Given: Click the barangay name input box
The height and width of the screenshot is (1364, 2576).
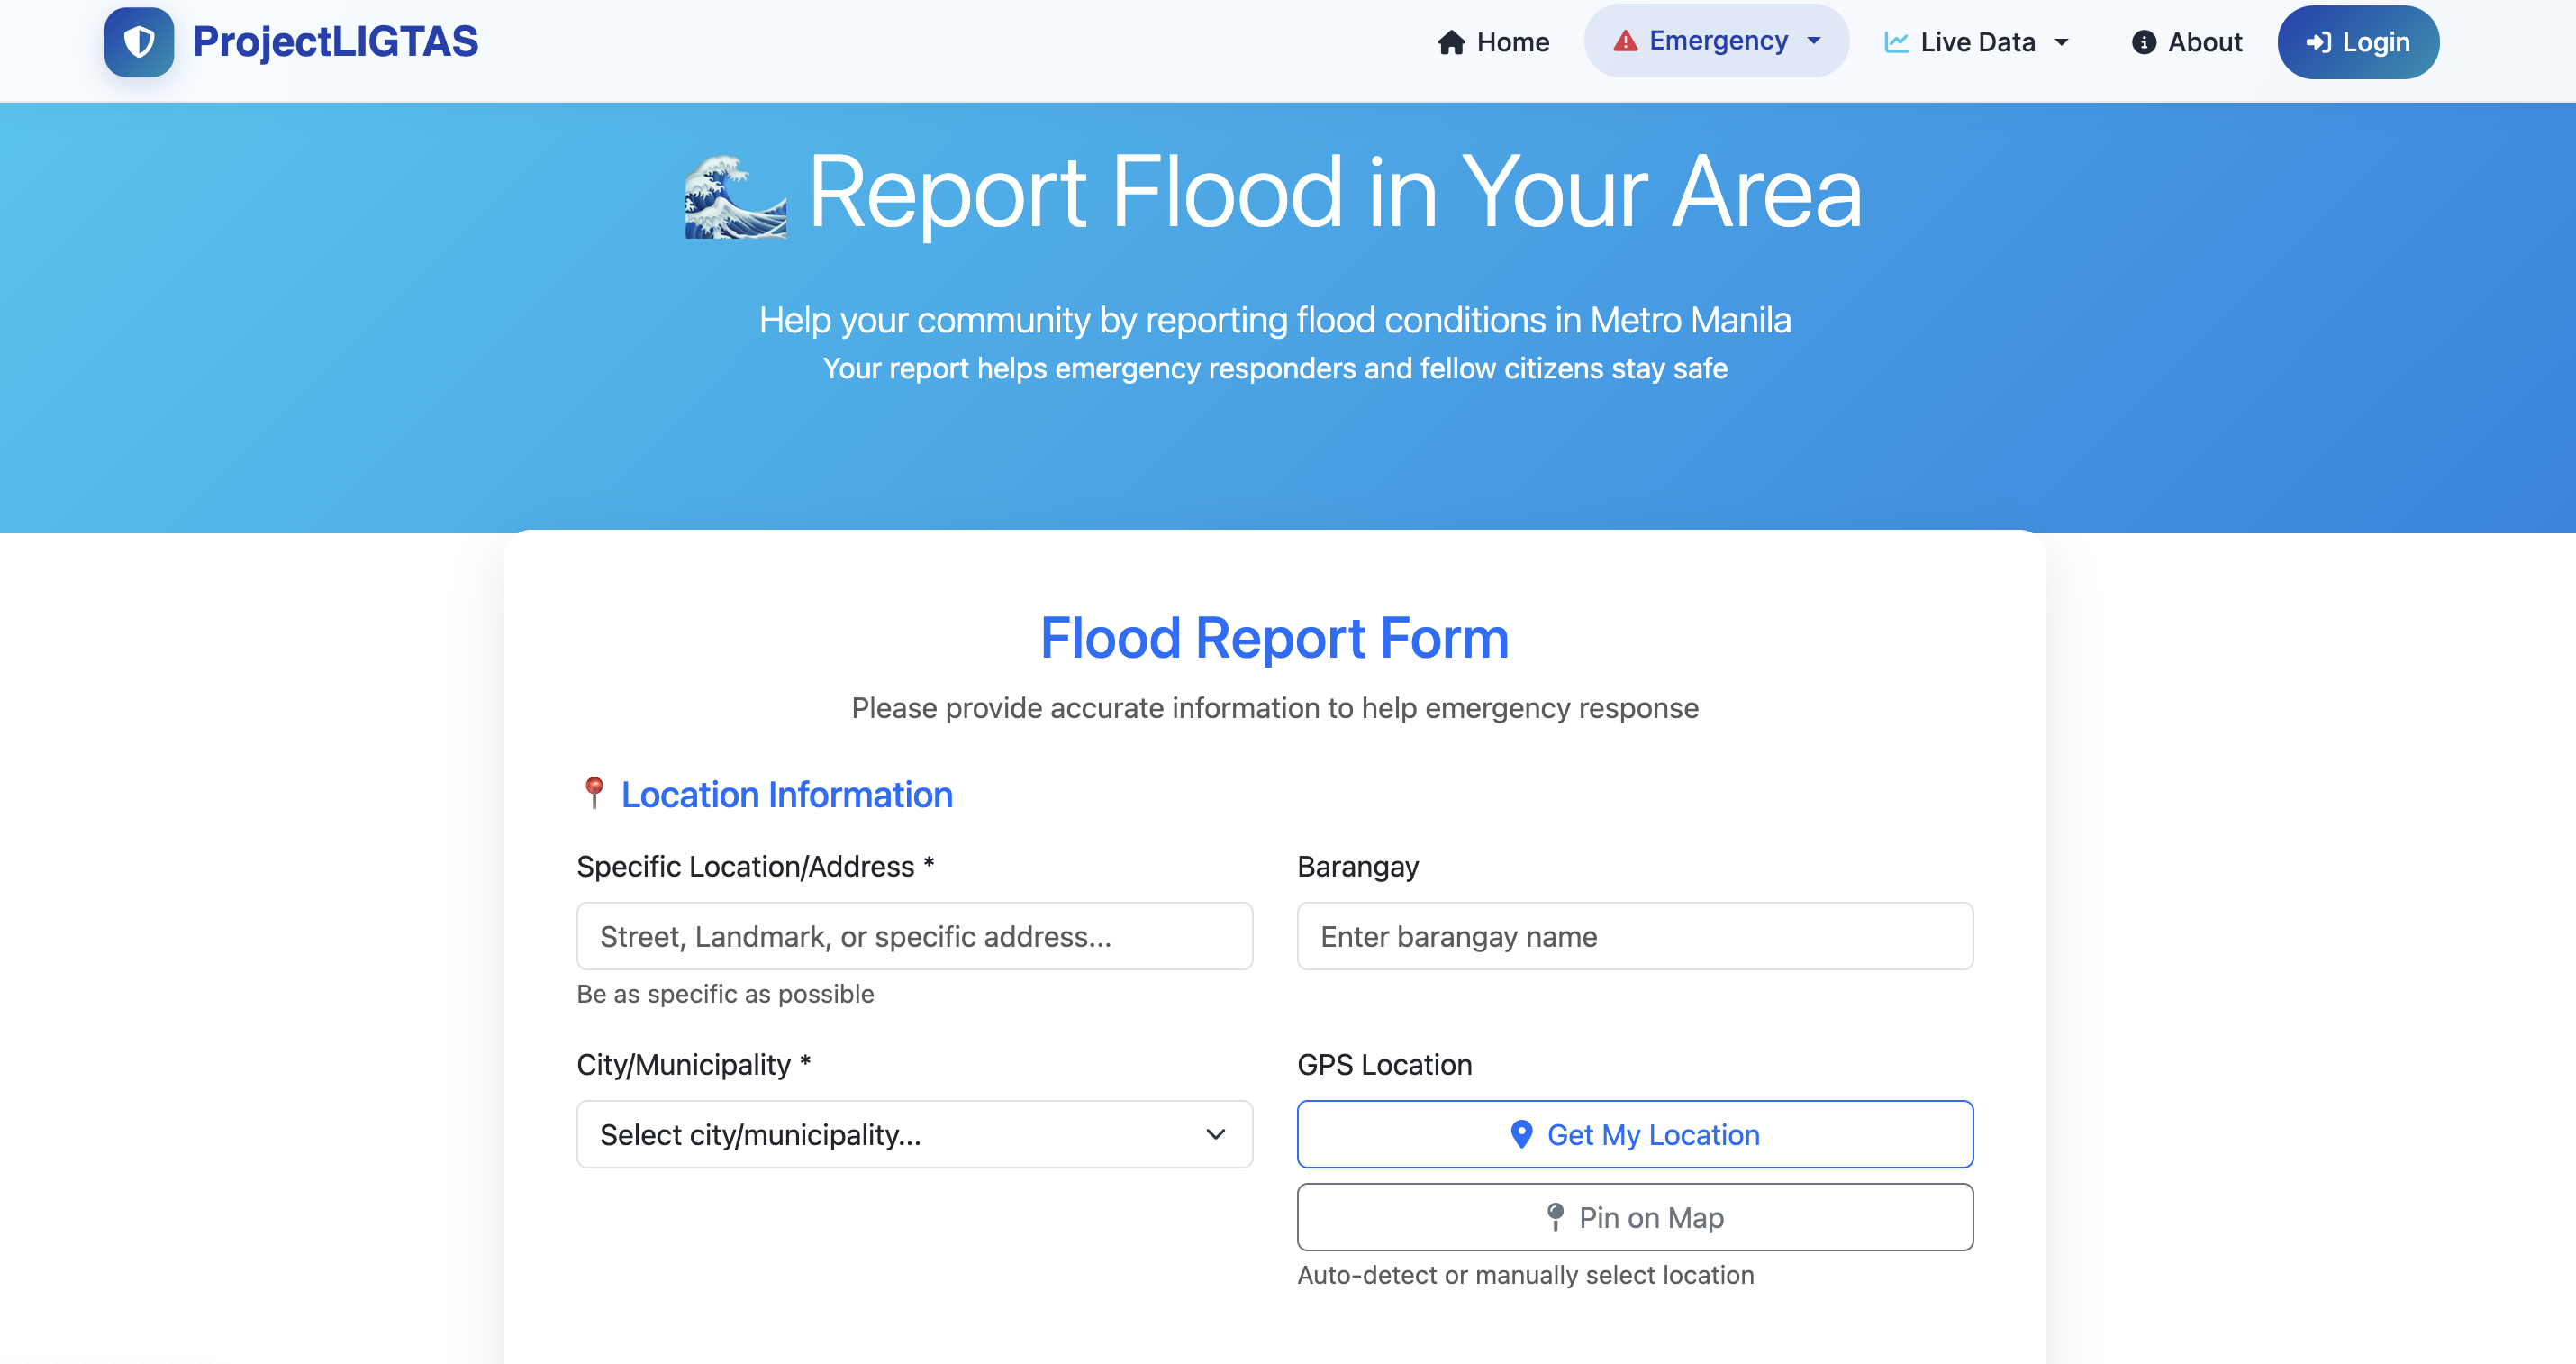Looking at the screenshot, I should [1634, 936].
